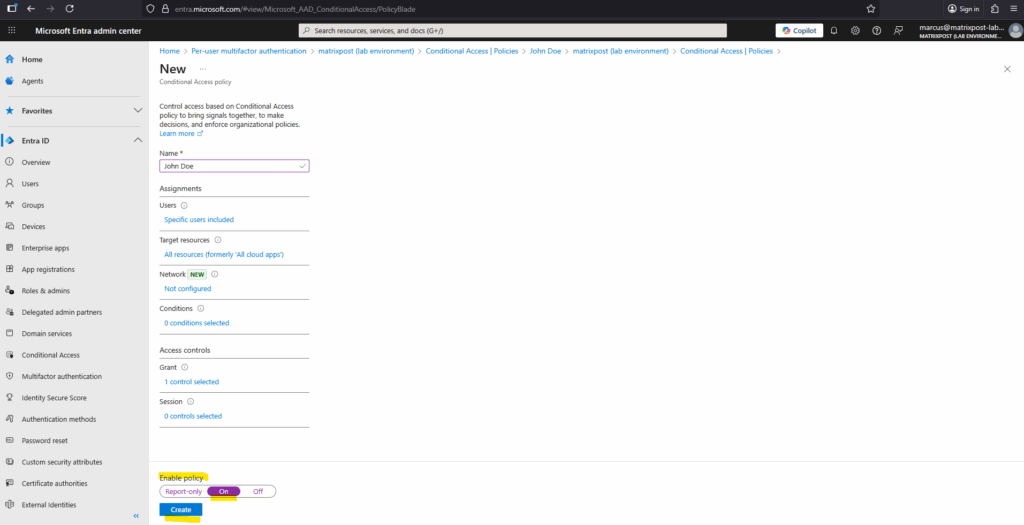The height and width of the screenshot is (525, 1024).
Task: Set Enable policy to Off
Action: pyautogui.click(x=258, y=492)
